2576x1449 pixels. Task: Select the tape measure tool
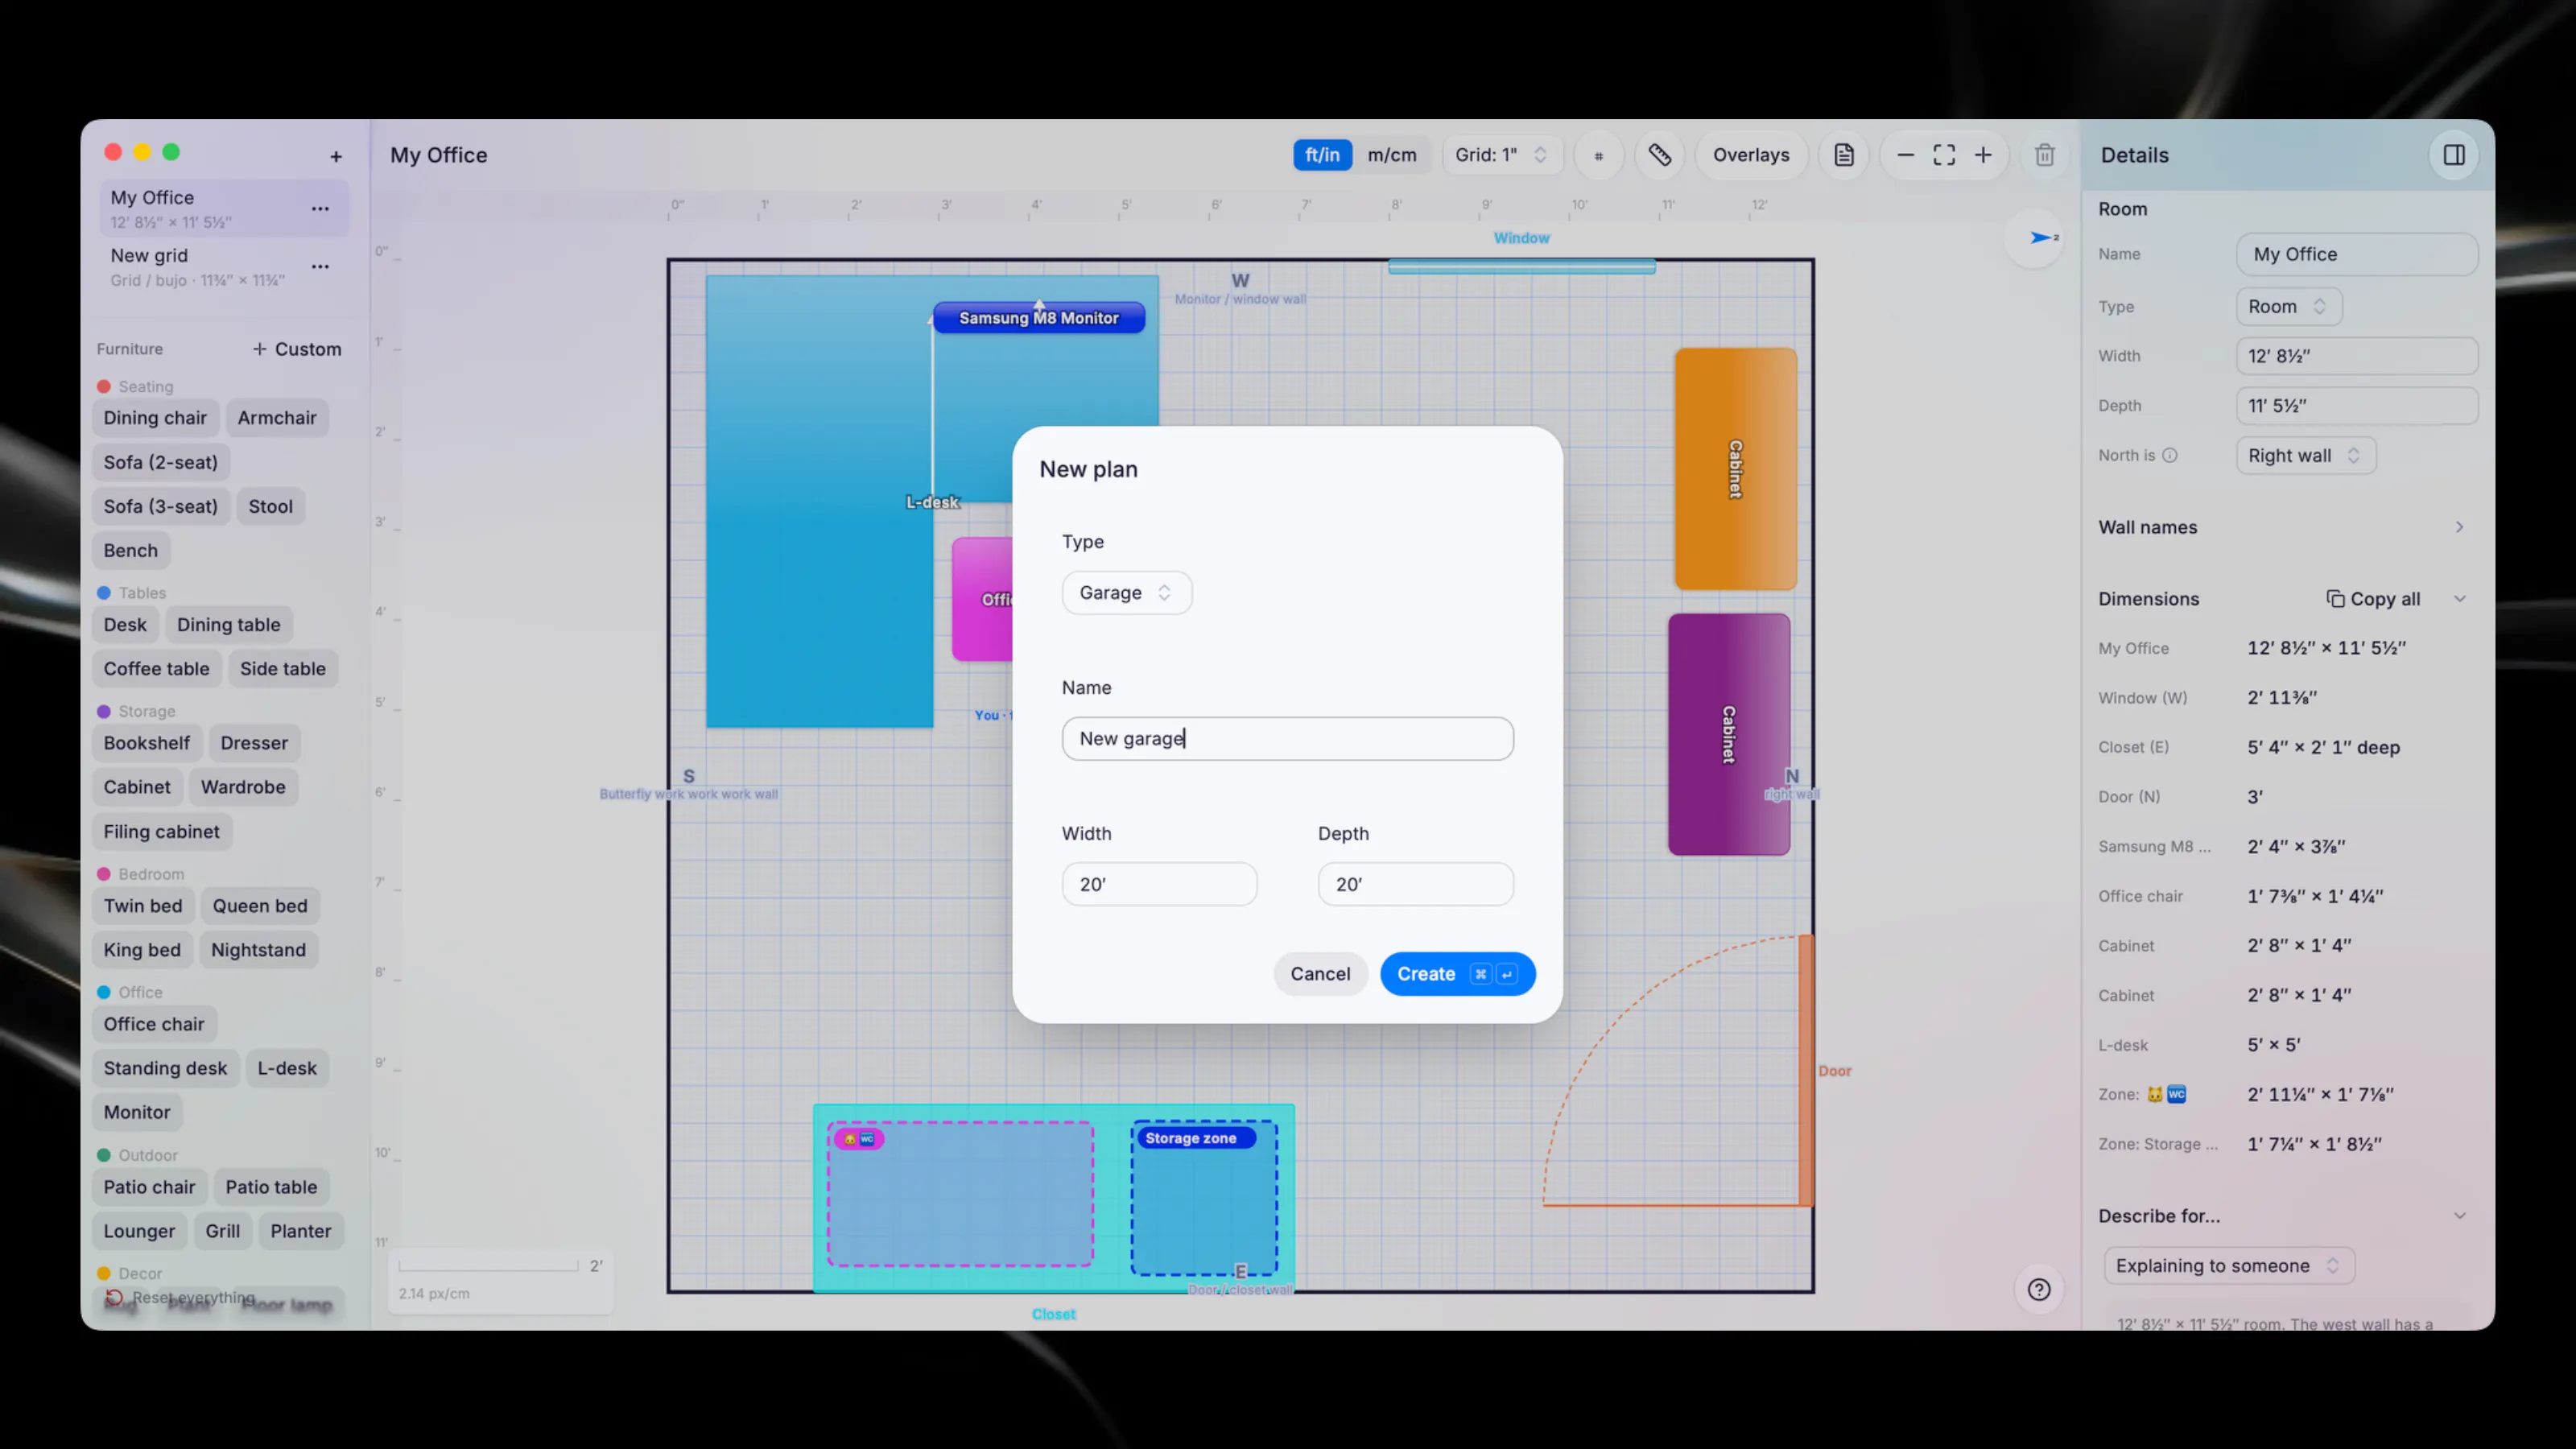1660,155
